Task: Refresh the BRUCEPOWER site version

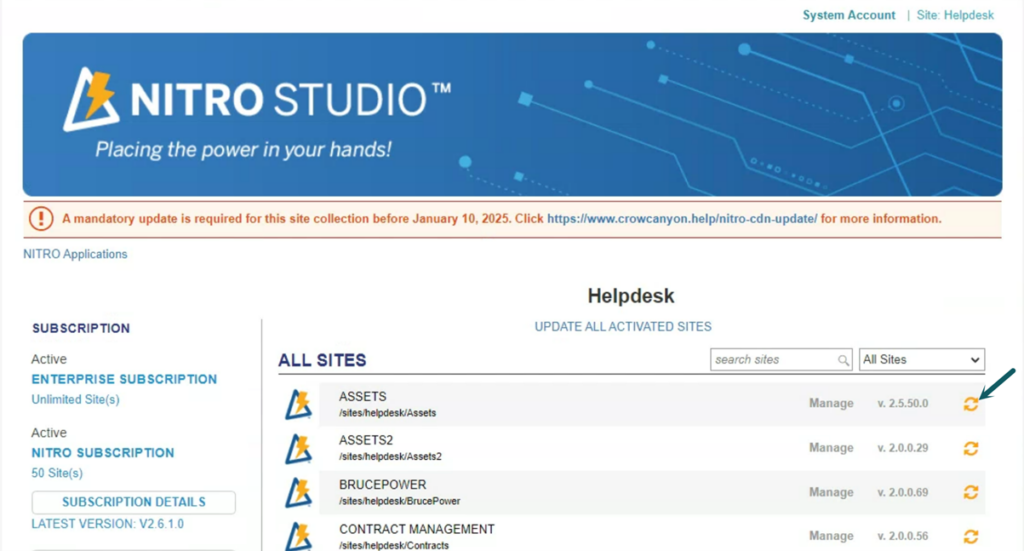Action: coord(970,492)
